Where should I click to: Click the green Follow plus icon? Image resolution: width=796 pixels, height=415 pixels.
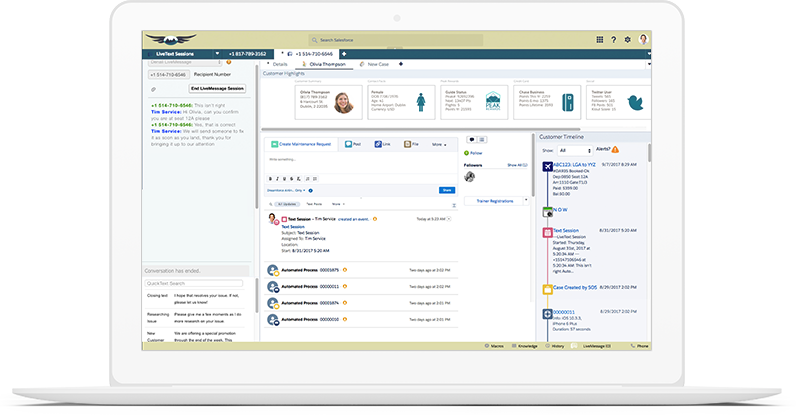[x=466, y=153]
